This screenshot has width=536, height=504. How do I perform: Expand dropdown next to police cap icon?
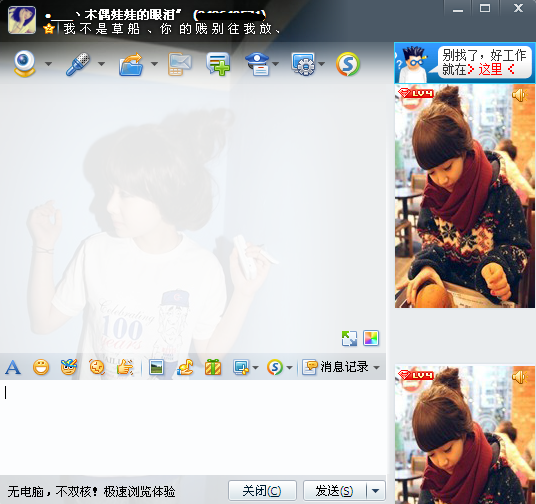pos(276,64)
